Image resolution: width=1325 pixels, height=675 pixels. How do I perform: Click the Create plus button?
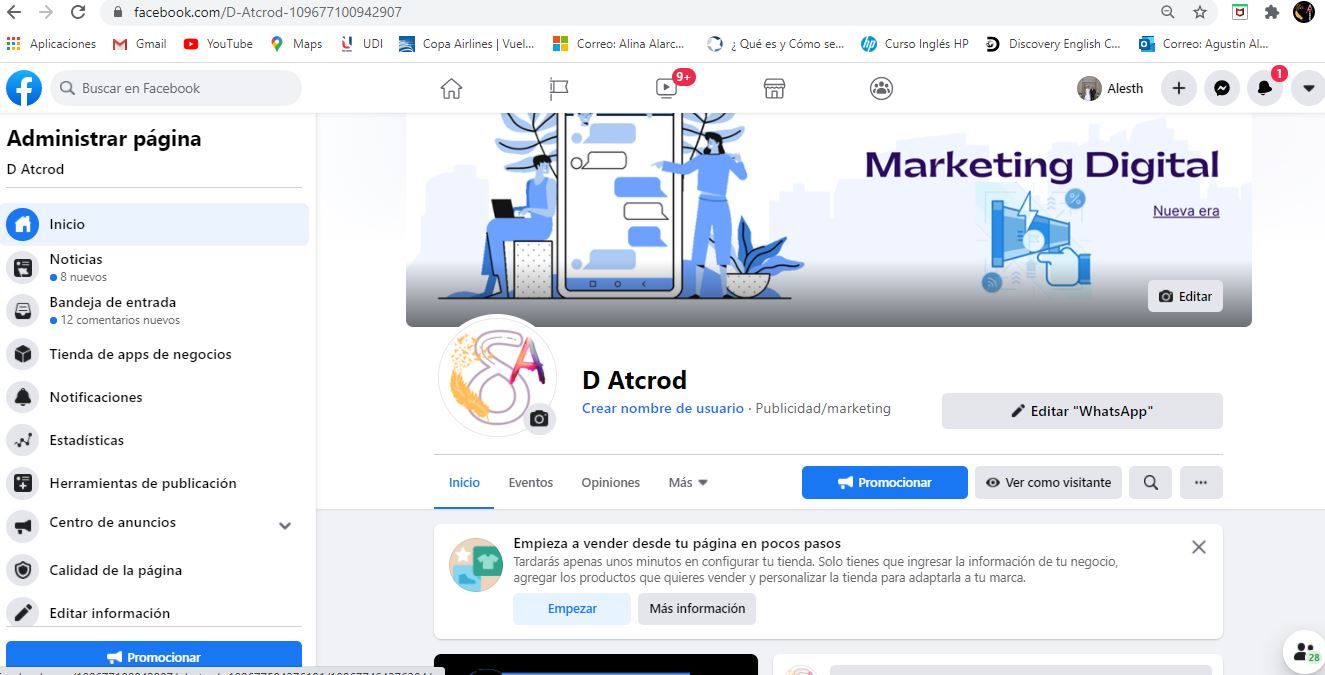[1179, 88]
